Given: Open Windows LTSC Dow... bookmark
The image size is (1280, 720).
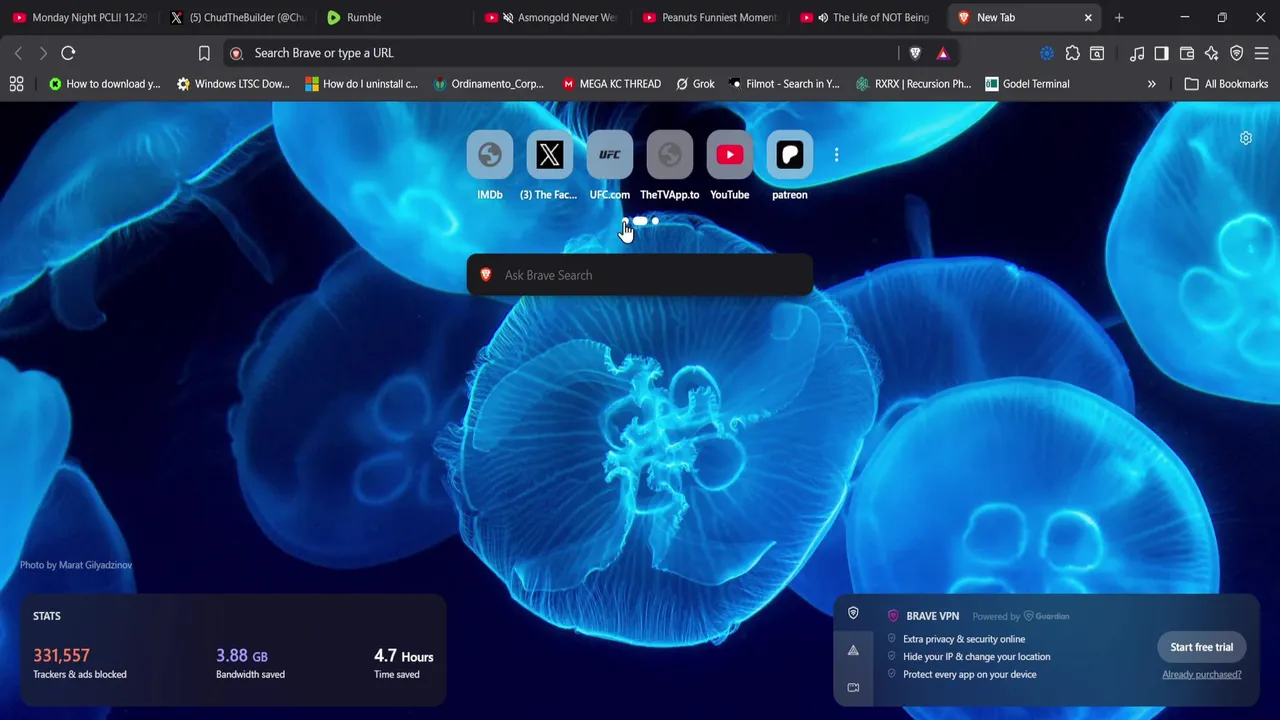Looking at the screenshot, I should (x=233, y=84).
